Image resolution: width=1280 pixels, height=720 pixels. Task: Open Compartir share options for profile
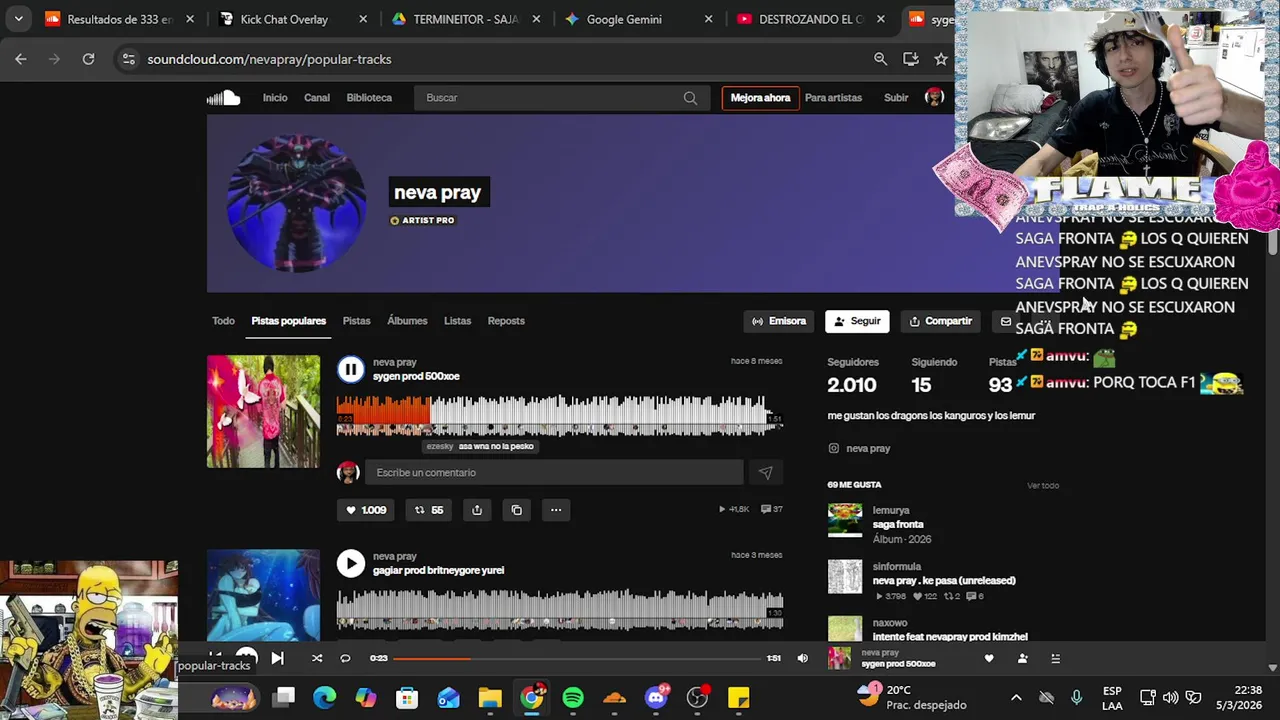(x=940, y=321)
